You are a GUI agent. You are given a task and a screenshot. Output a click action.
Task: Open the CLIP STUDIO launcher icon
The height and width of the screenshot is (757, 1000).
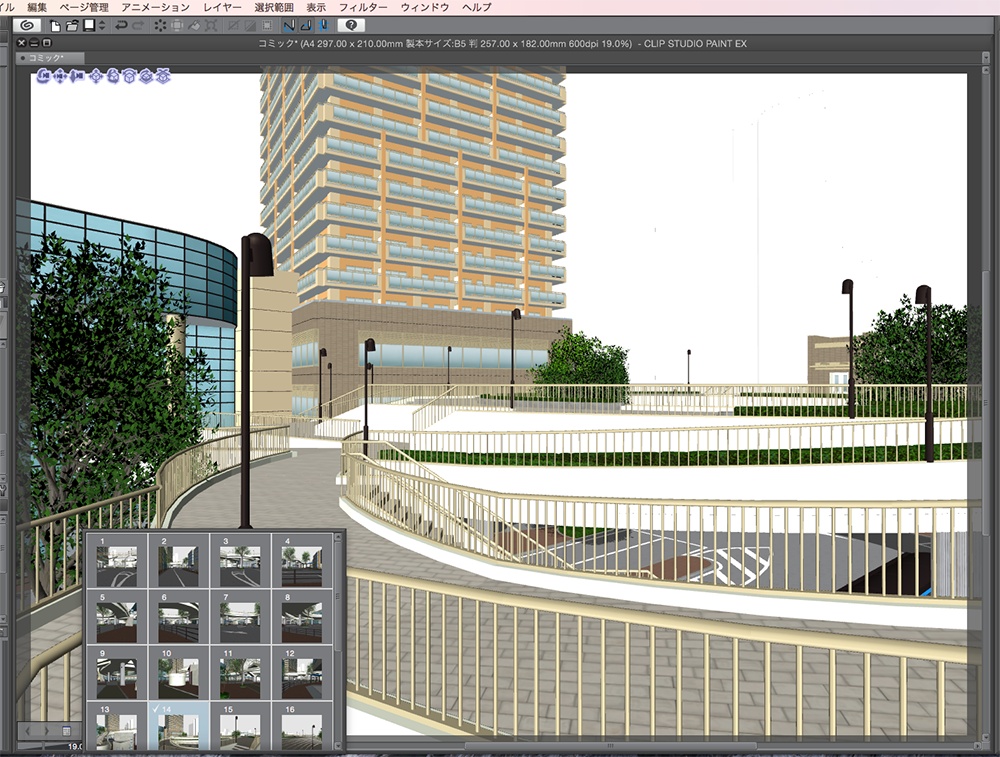pos(27,26)
